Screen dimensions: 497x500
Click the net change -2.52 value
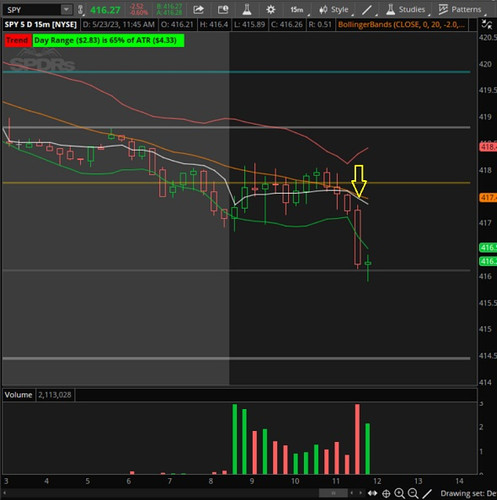pos(137,7)
